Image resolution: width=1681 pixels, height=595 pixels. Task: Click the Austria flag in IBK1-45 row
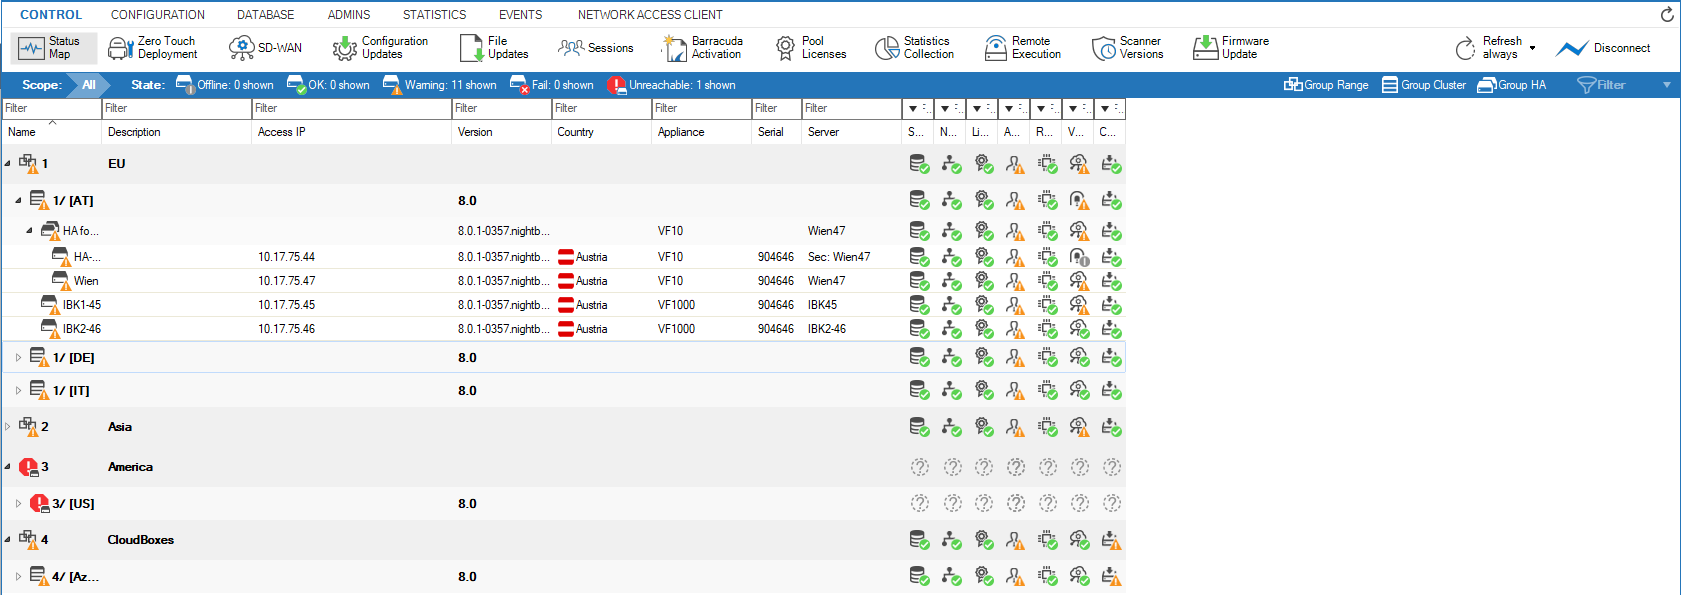tap(566, 305)
